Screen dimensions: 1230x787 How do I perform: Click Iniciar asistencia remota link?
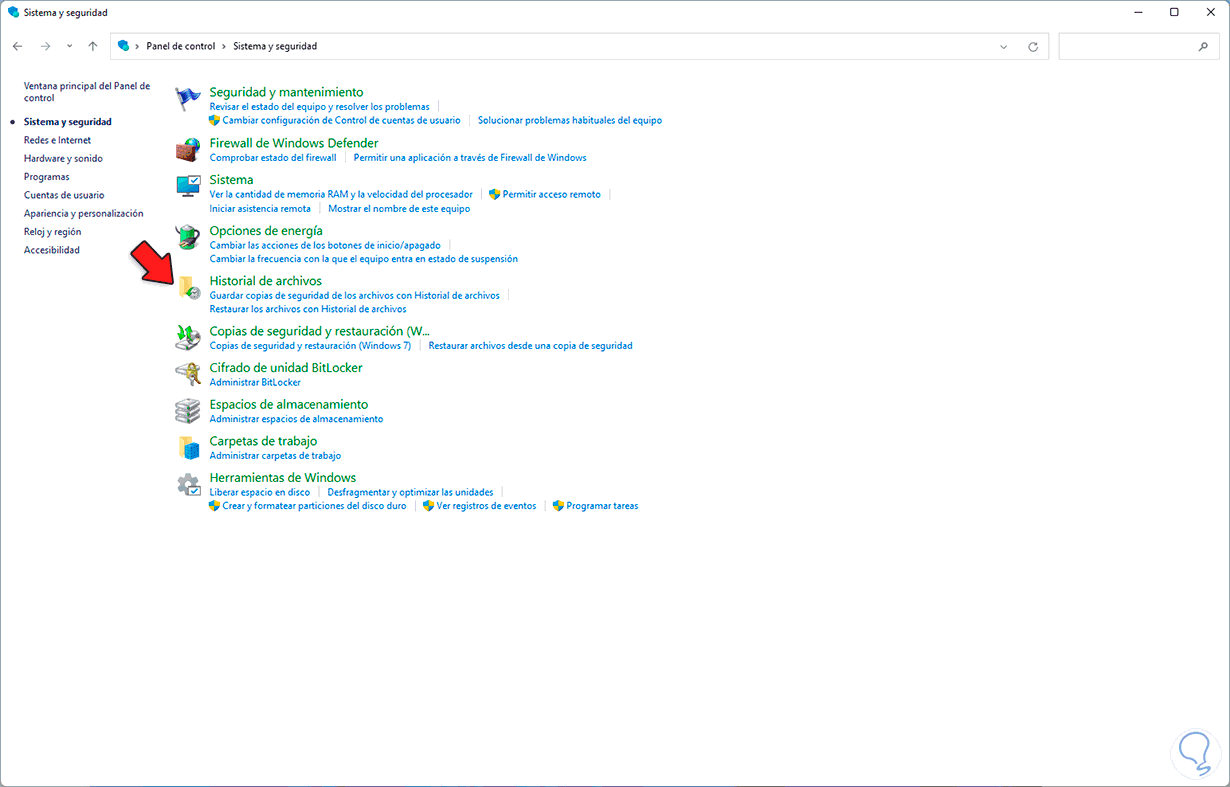[x=260, y=209]
